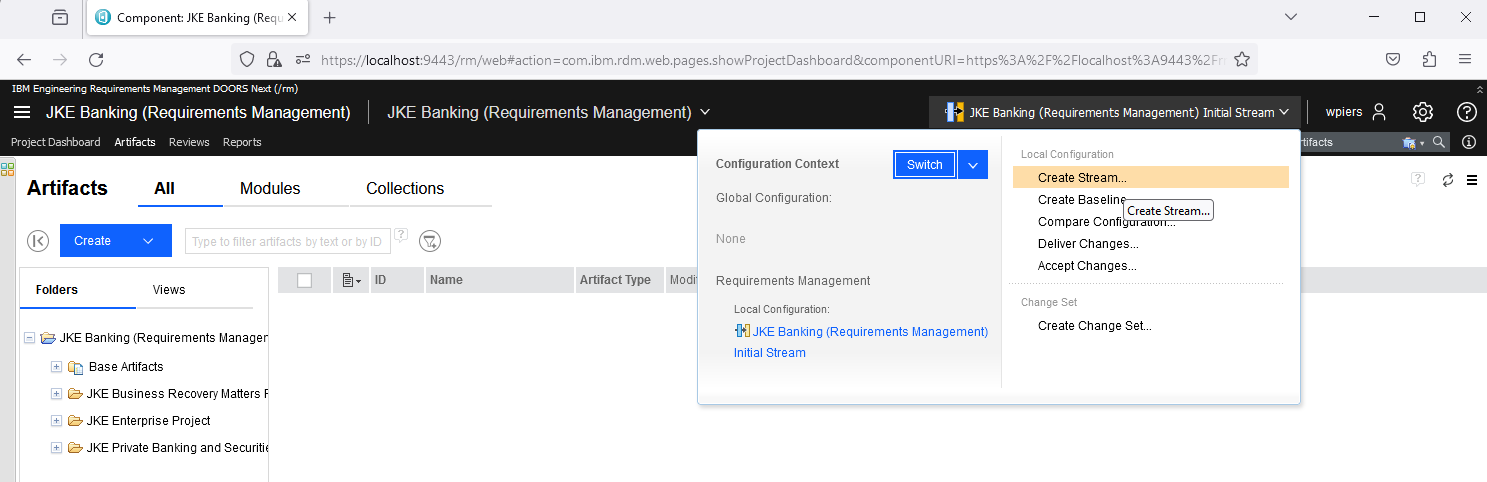Click the information icon beside search
This screenshot has height=482, width=1487.
click(1468, 142)
